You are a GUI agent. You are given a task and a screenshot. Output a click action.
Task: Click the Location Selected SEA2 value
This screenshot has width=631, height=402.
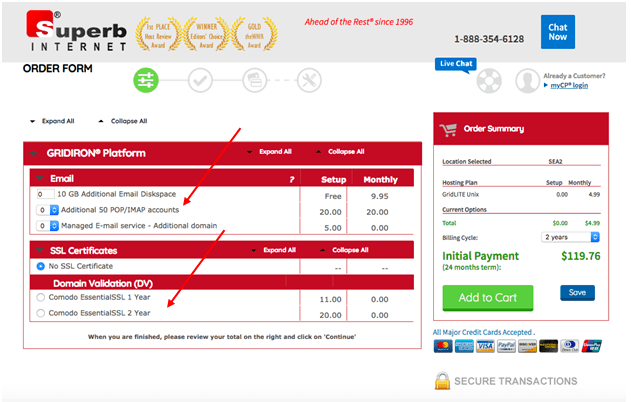click(x=555, y=161)
